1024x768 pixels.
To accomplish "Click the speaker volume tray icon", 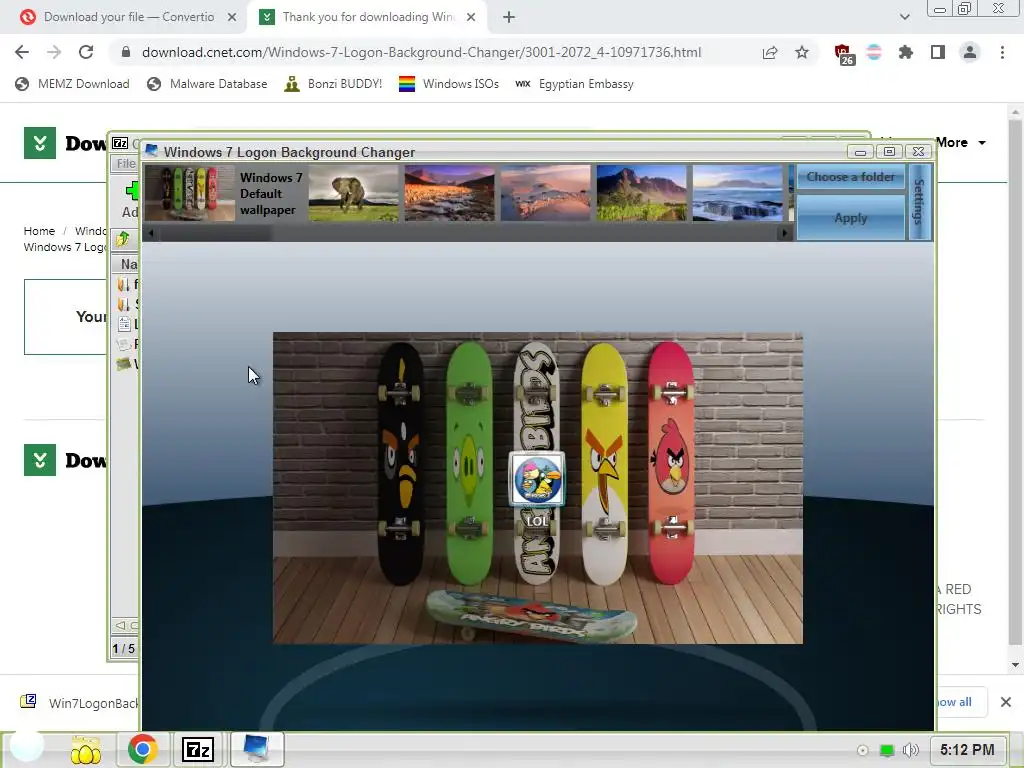I will (910, 750).
